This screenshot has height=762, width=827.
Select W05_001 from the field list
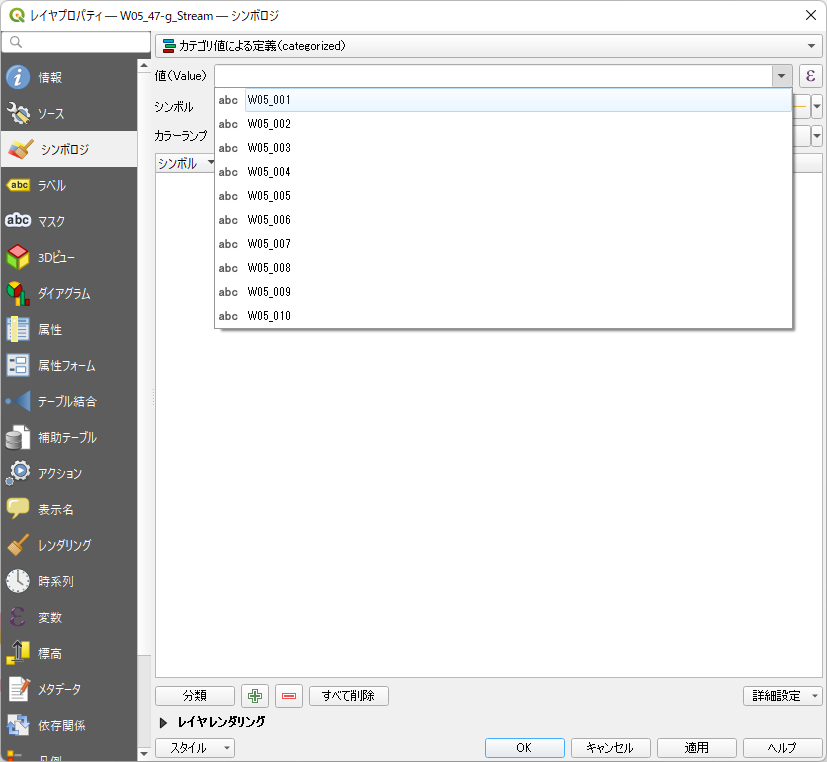(x=269, y=100)
